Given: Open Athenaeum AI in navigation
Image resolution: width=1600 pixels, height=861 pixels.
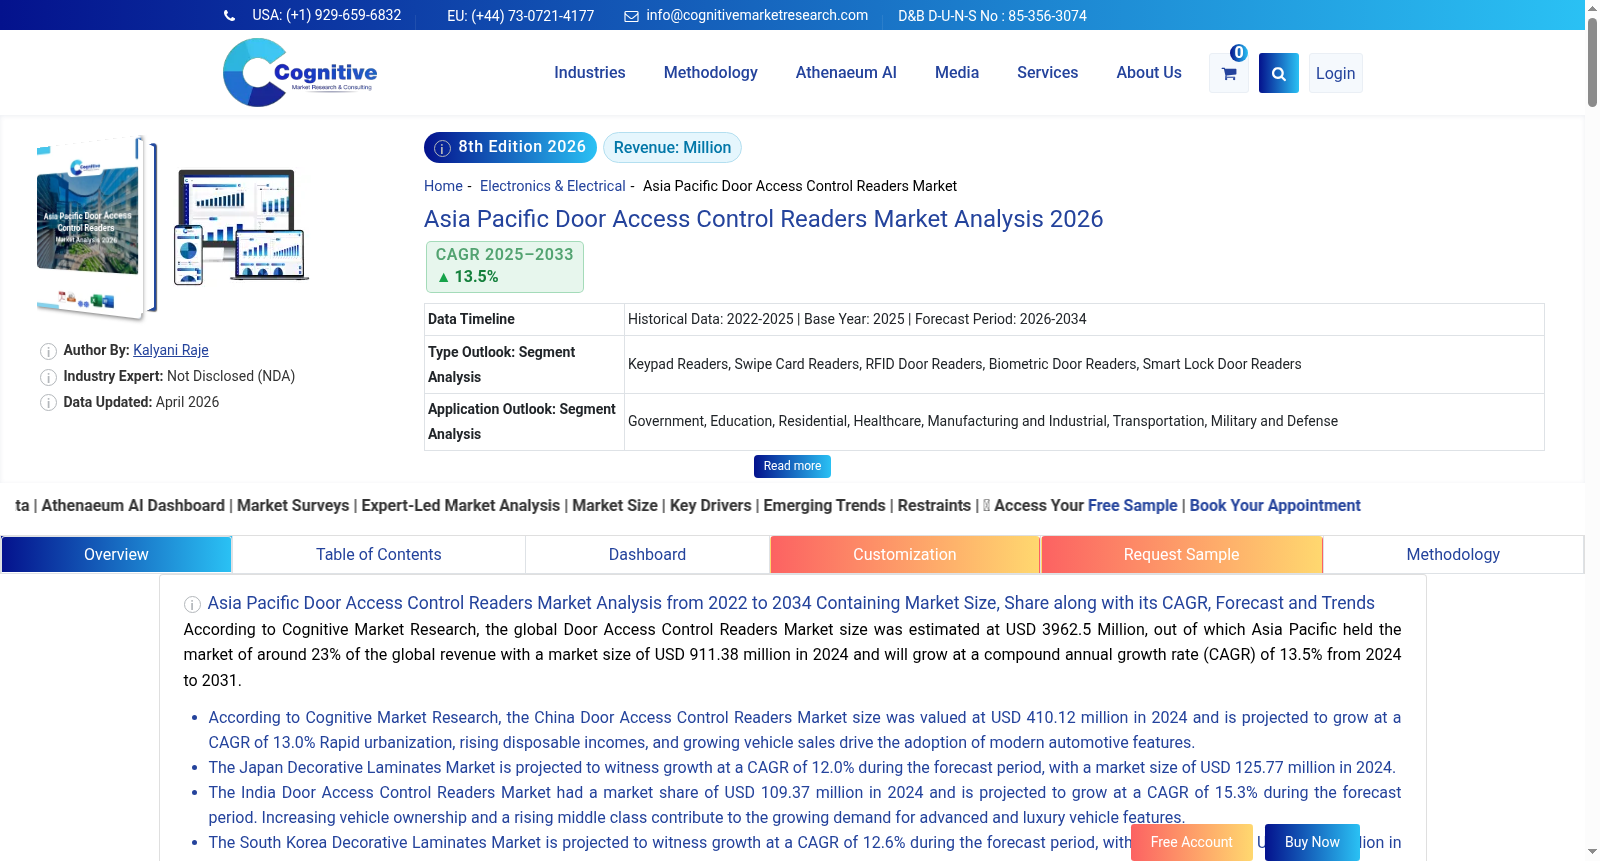Looking at the screenshot, I should (846, 73).
